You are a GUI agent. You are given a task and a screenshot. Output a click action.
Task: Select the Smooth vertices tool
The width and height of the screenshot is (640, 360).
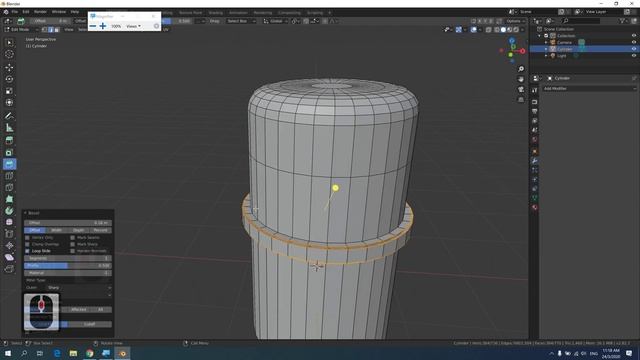point(9,222)
